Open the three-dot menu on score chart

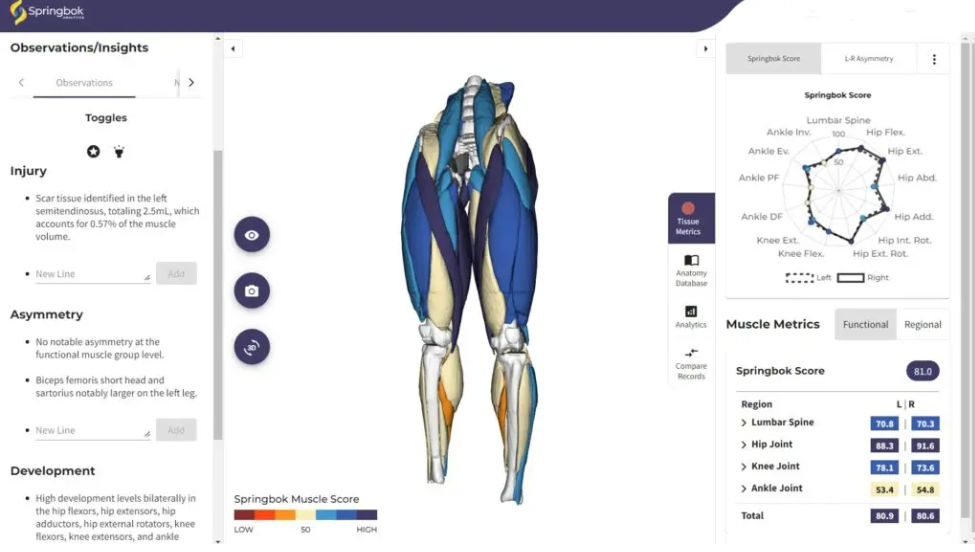pos(934,59)
